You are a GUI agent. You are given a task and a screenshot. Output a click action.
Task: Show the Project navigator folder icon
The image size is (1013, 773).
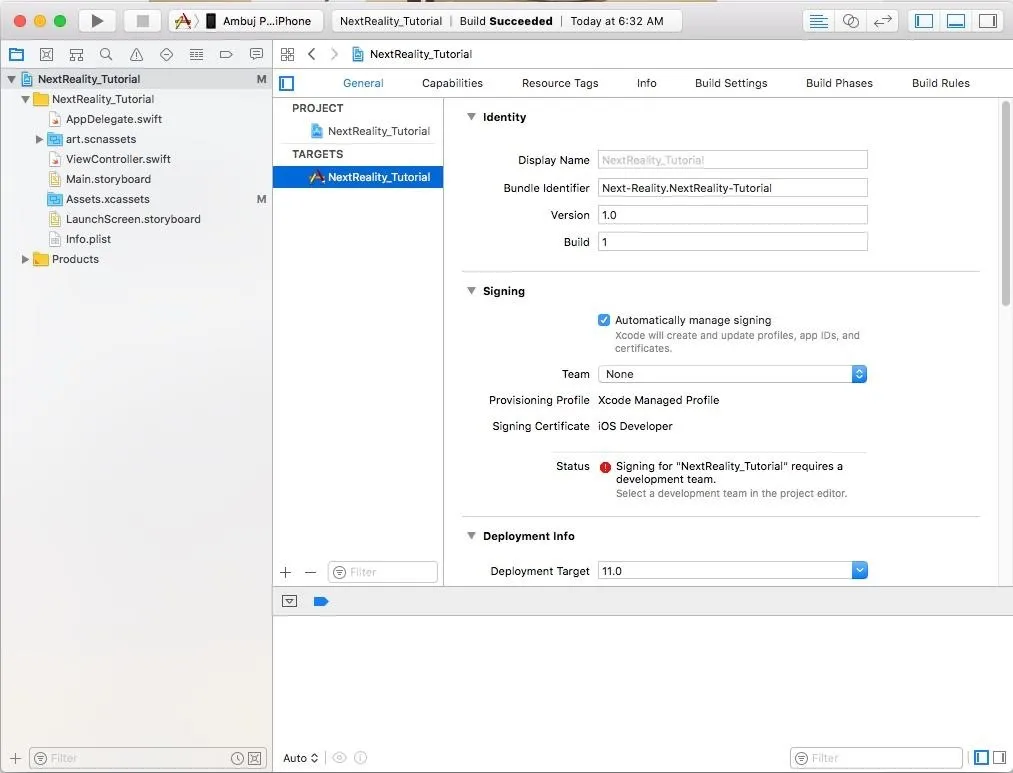point(16,54)
